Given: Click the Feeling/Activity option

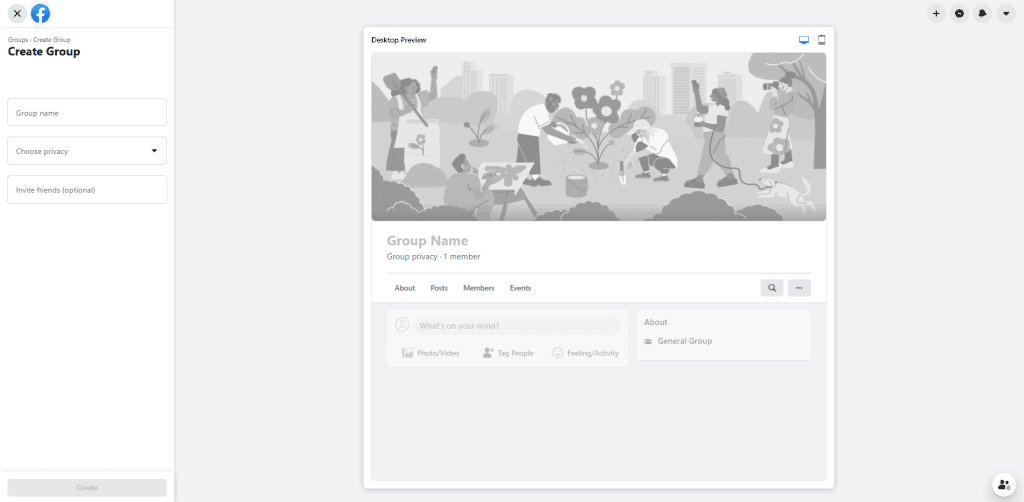Looking at the screenshot, I should (585, 353).
